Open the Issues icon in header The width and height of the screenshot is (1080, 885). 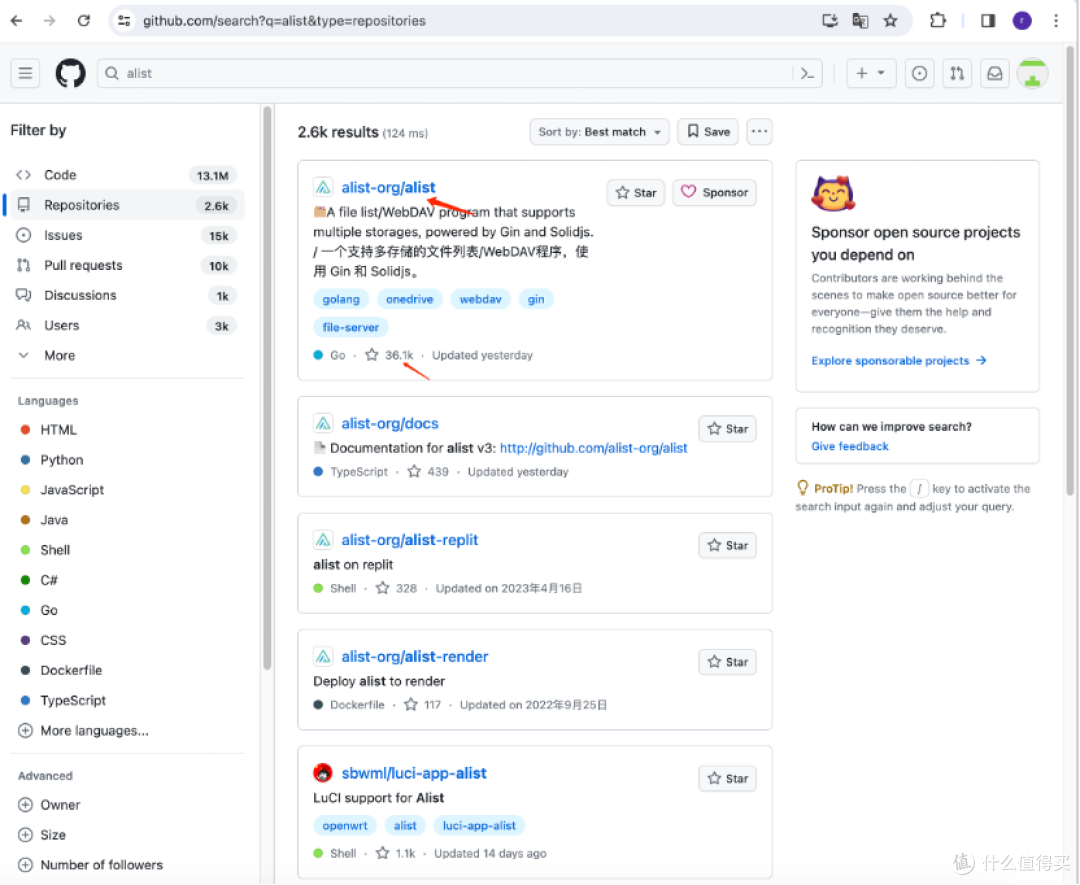[x=919, y=73]
